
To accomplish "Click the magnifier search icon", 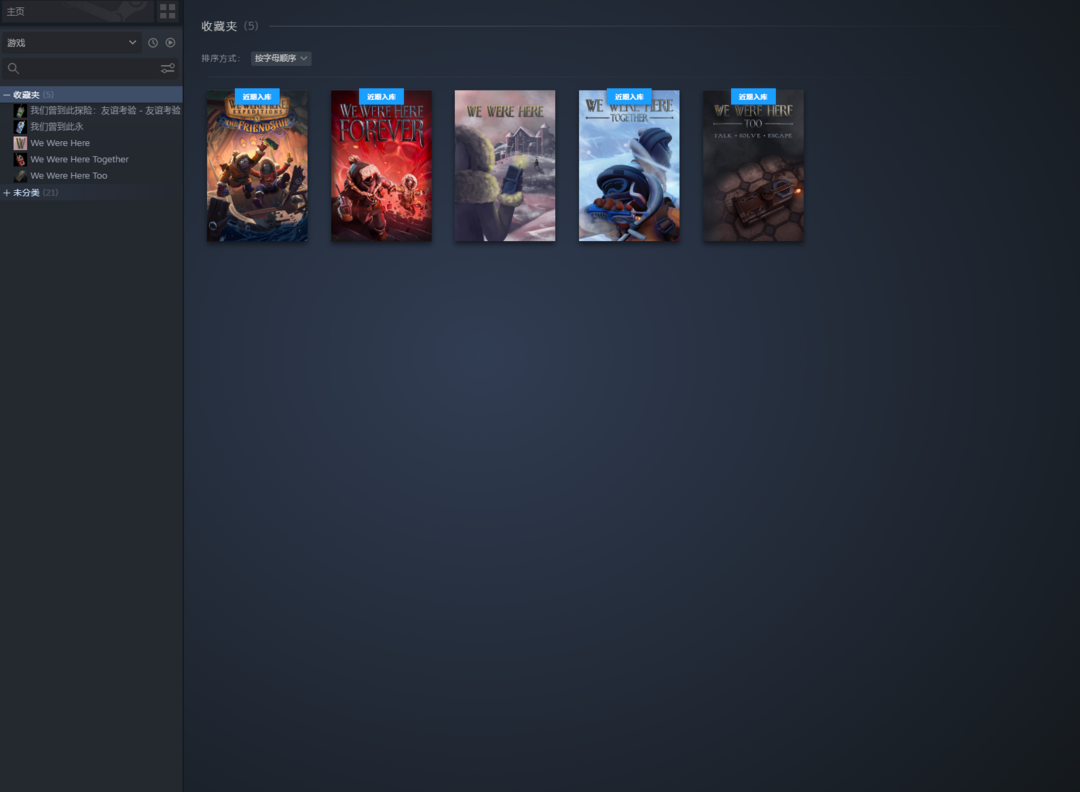I will pyautogui.click(x=13, y=69).
